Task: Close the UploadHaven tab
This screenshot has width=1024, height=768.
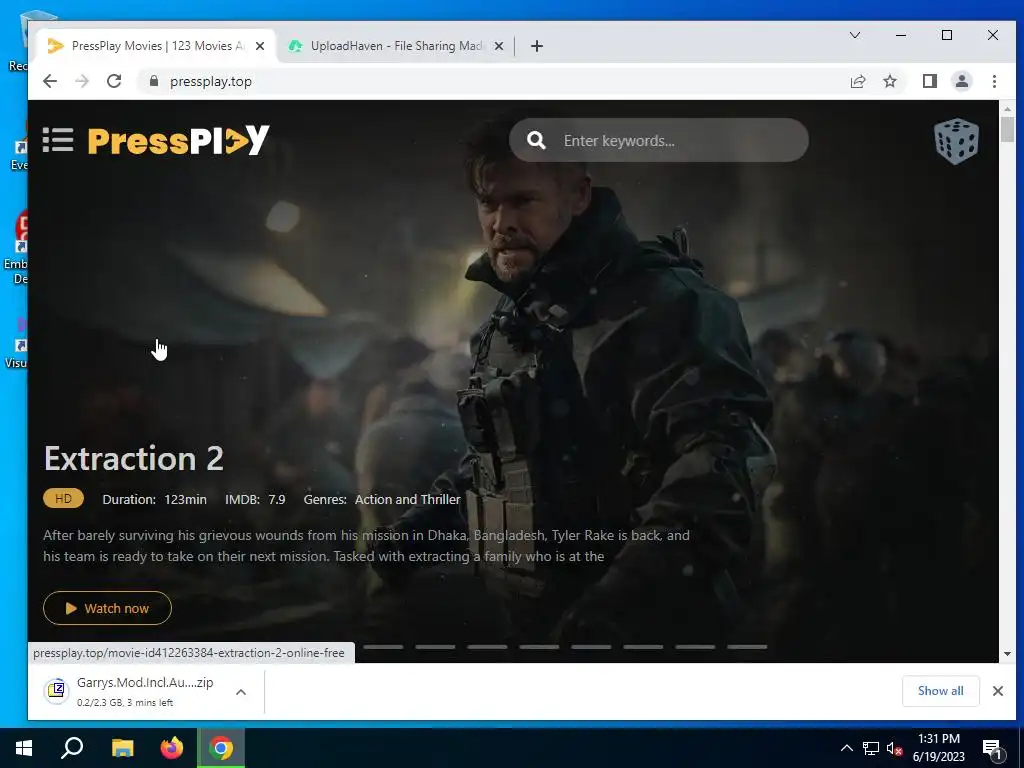Action: (498, 46)
